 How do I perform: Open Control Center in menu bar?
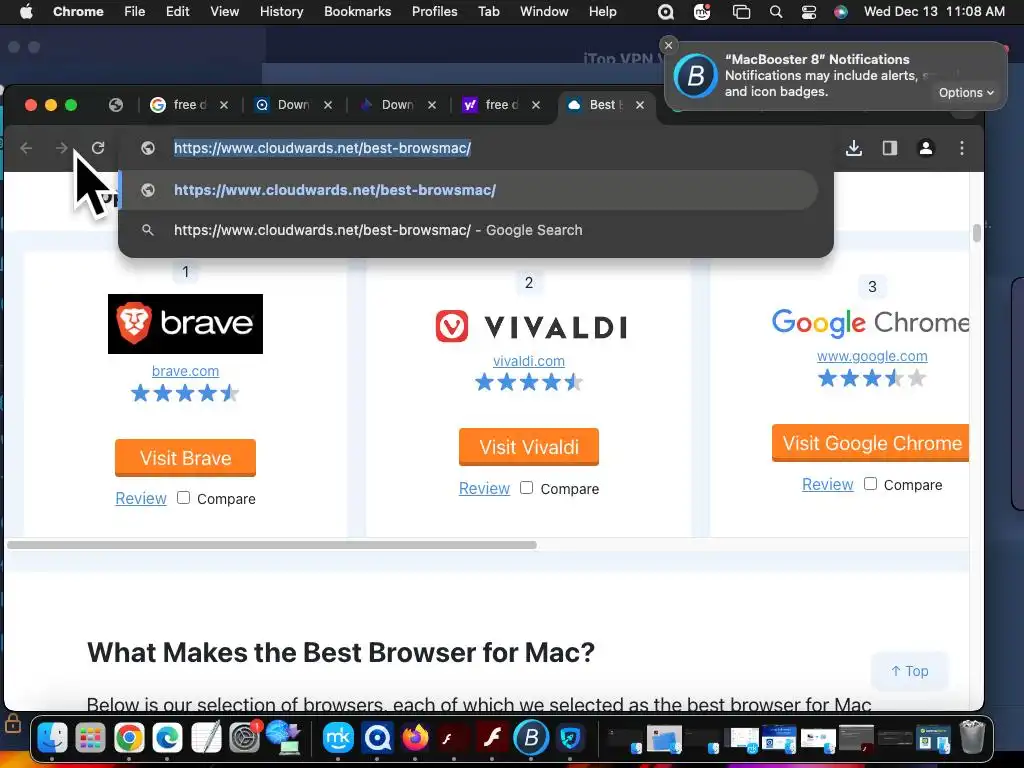808,12
